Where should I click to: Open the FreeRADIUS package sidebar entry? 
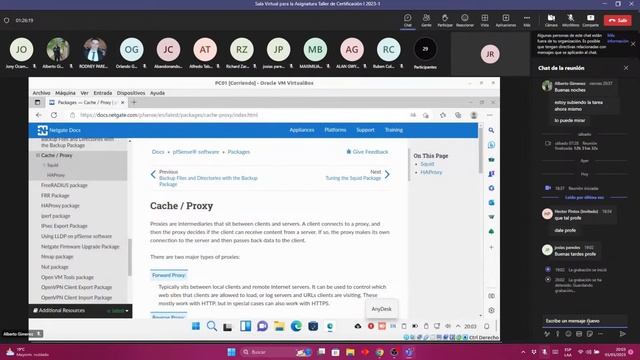64,185
